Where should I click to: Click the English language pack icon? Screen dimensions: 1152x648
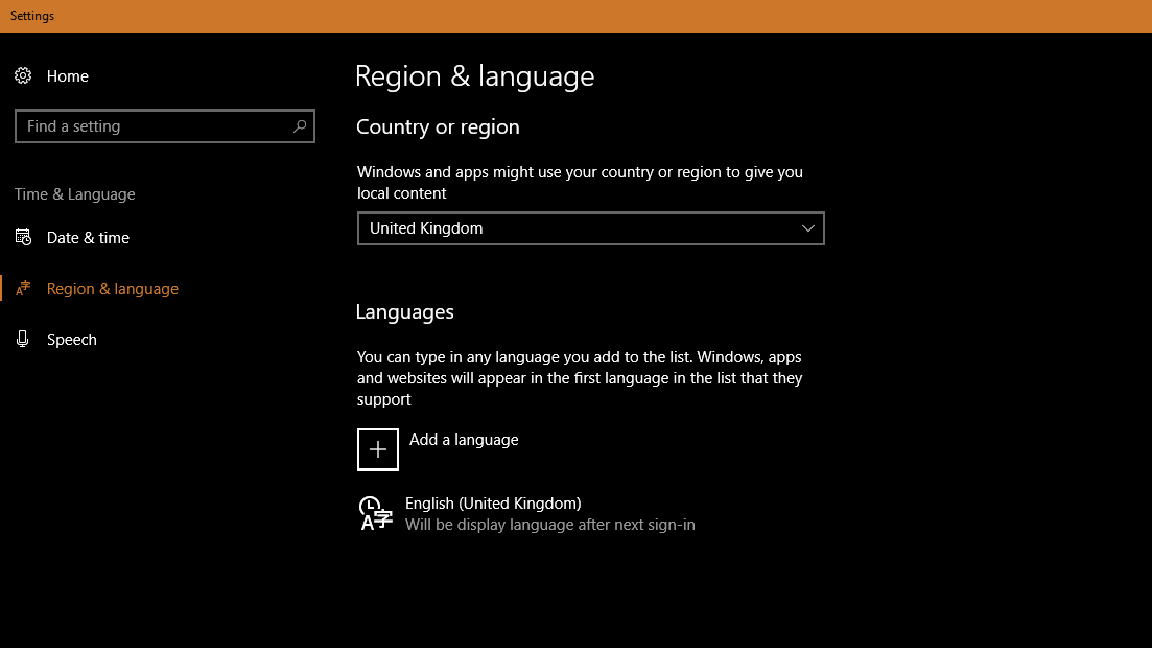coord(375,513)
